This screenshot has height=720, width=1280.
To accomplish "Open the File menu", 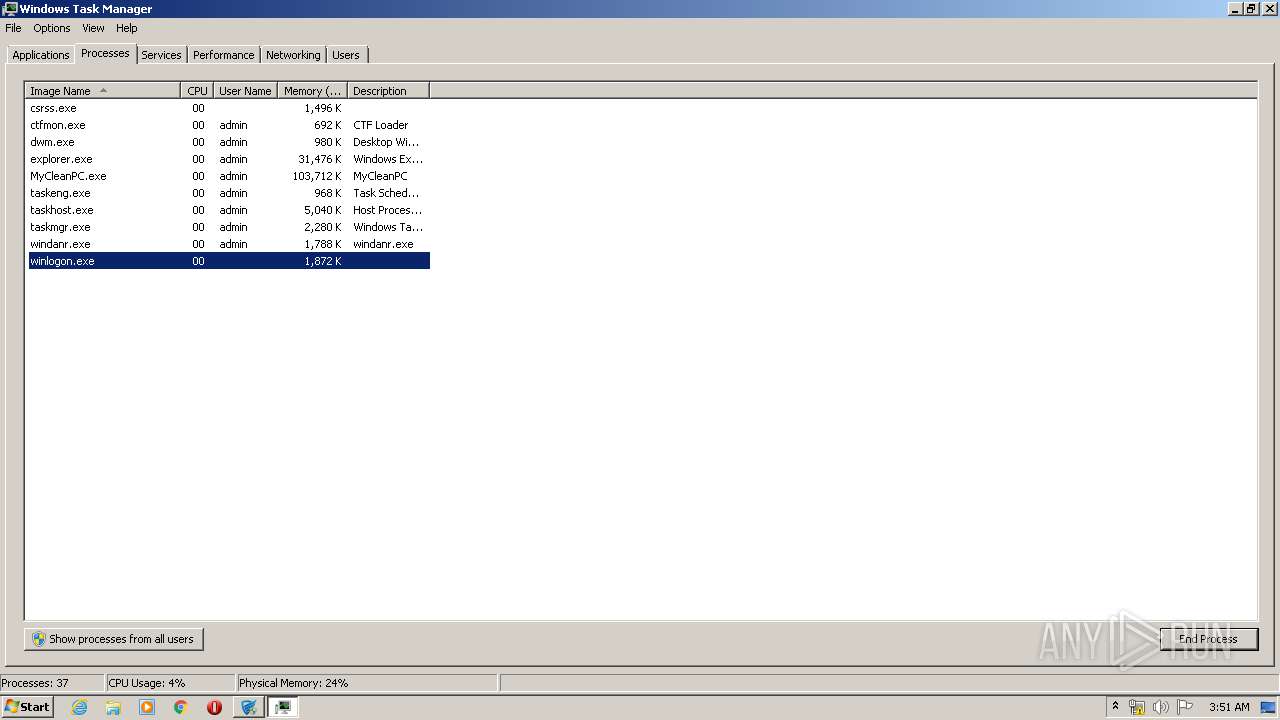I will [x=13, y=28].
